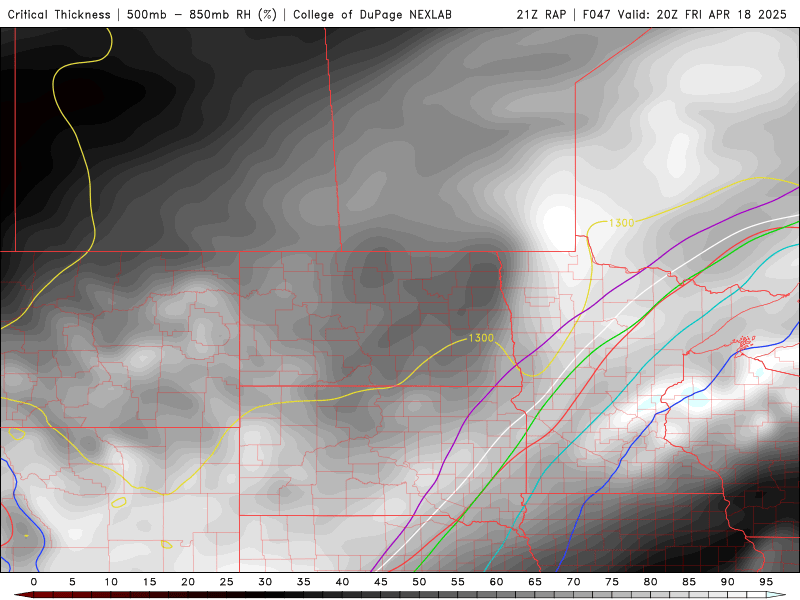Select the "30" value on the RH legend

[x=265, y=582]
